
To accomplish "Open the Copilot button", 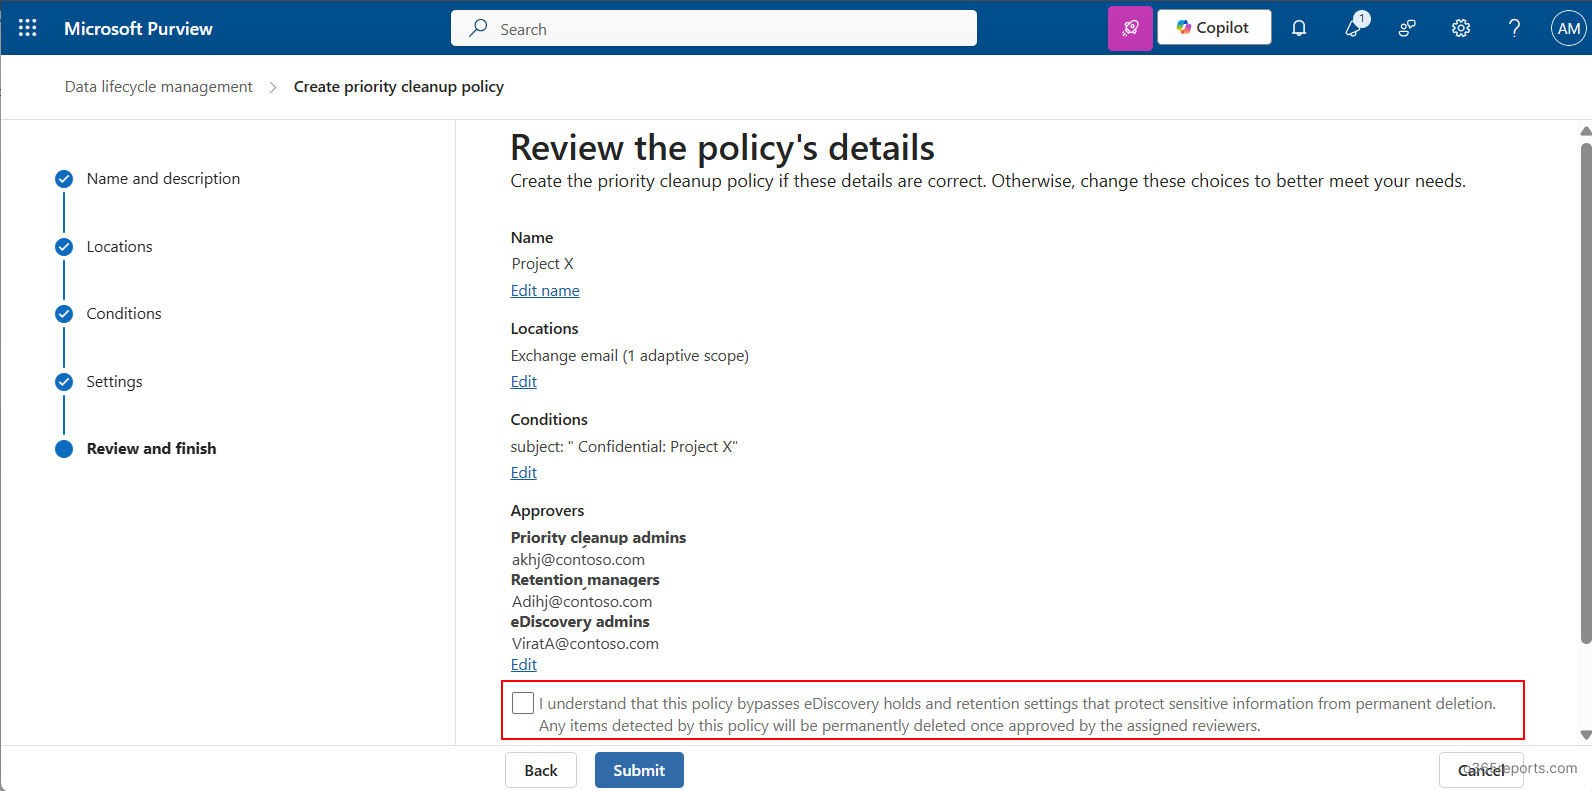I will tap(1214, 27).
